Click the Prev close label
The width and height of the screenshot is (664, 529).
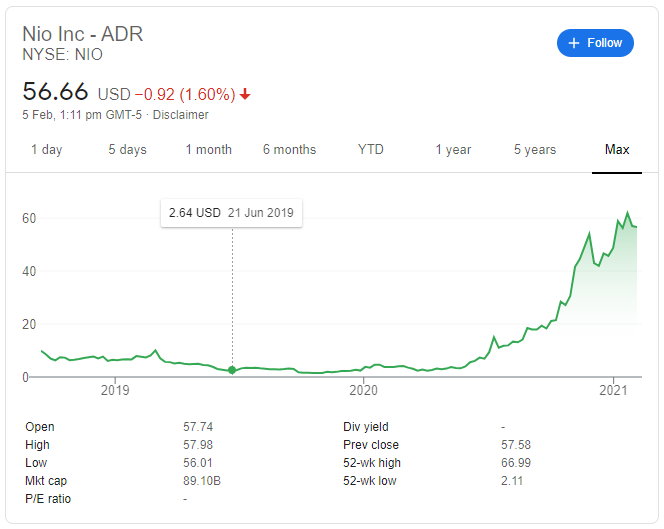tap(371, 445)
